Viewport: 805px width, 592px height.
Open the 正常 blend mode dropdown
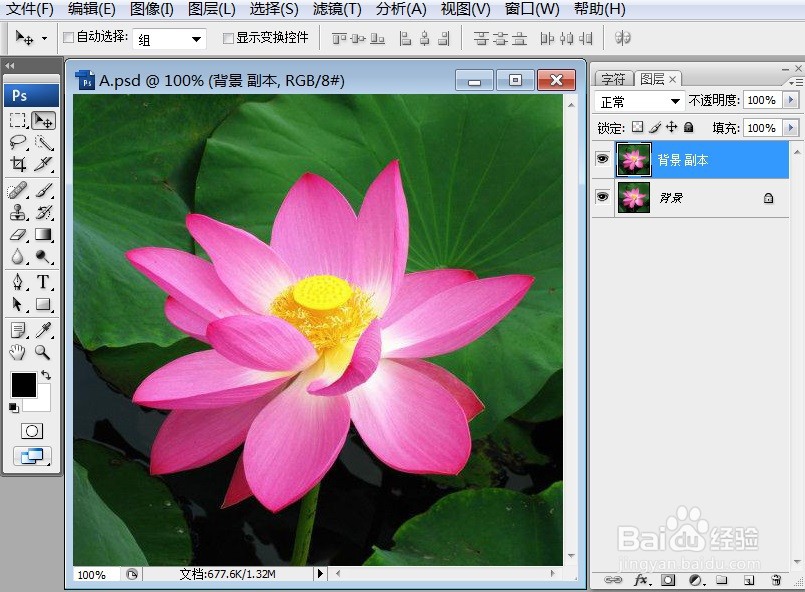coord(639,101)
